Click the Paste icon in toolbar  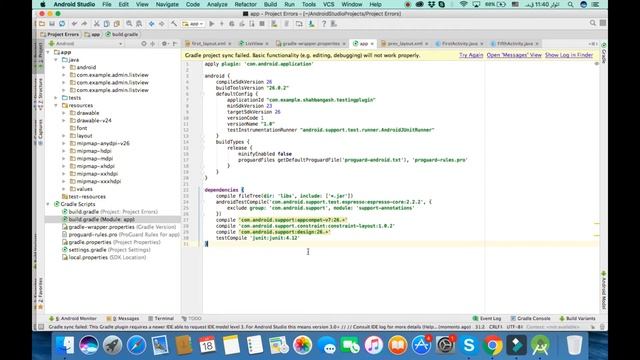point(116,24)
